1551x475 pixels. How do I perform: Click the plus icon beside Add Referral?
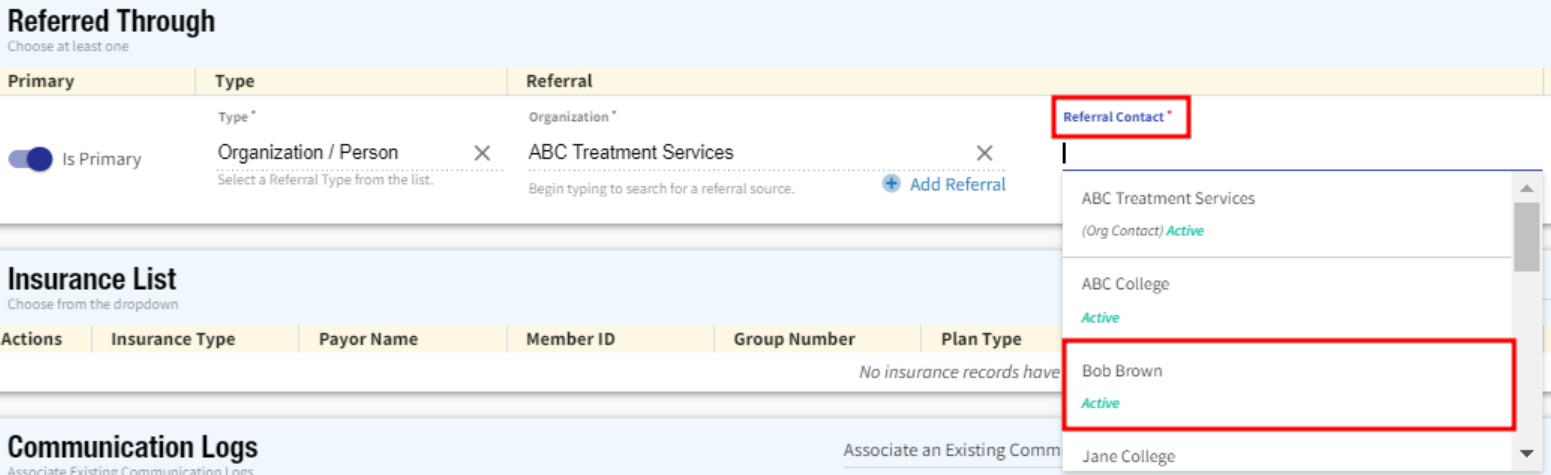891,184
